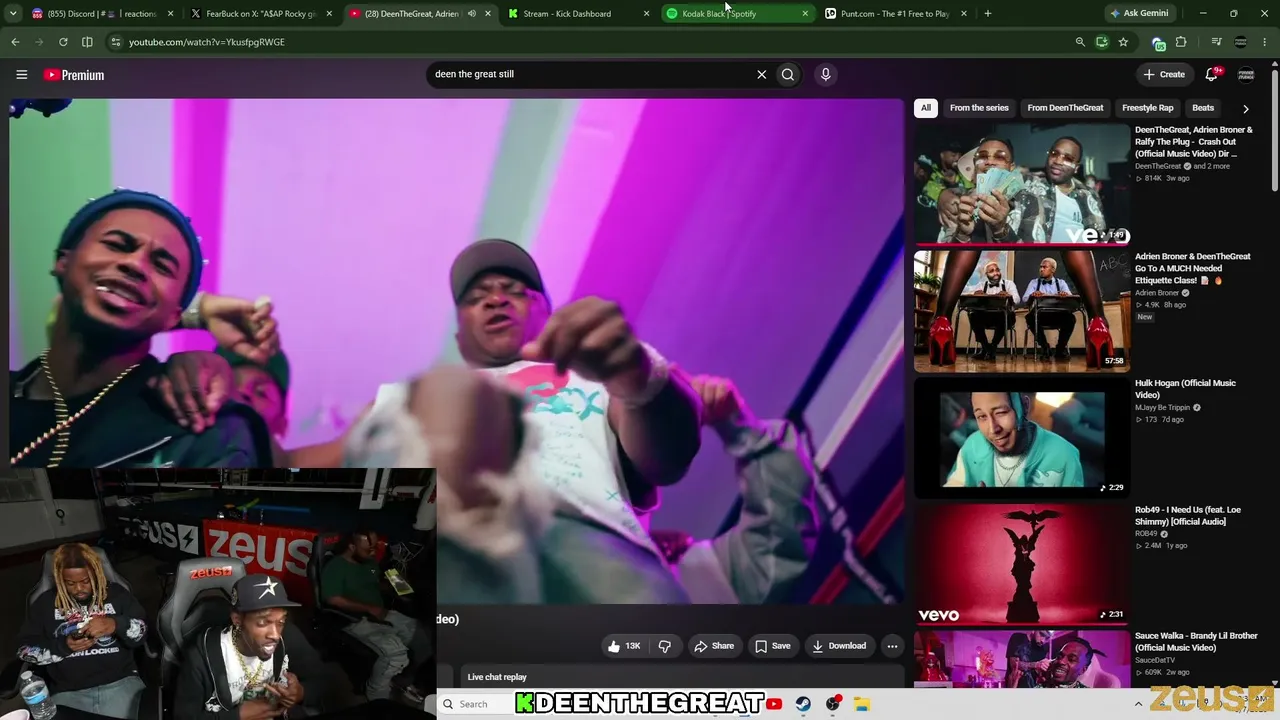1280x720 pixels.
Task: Click the YouTube search input field
Action: point(590,74)
